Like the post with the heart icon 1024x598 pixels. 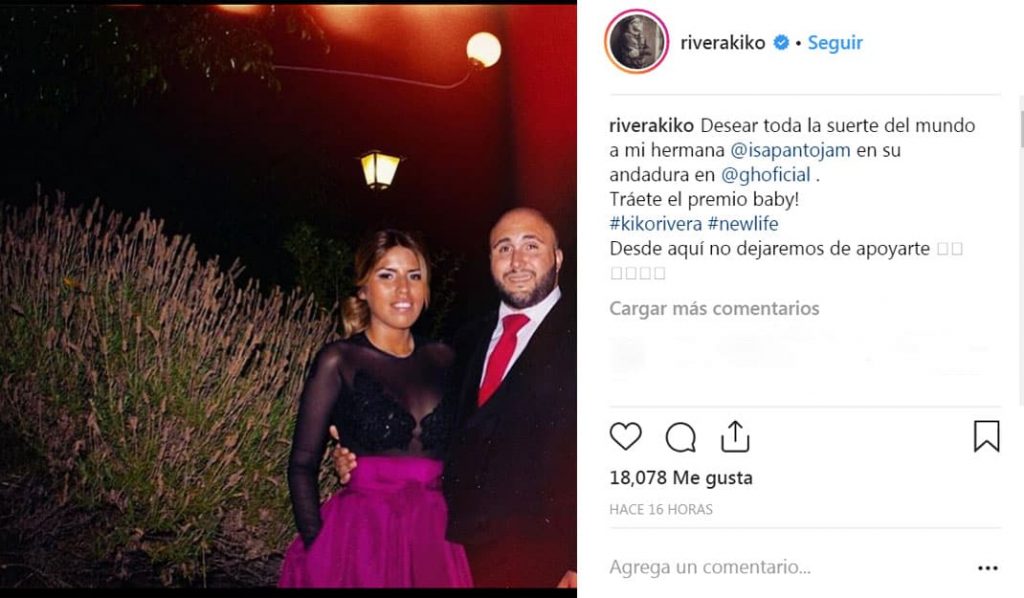click(626, 436)
